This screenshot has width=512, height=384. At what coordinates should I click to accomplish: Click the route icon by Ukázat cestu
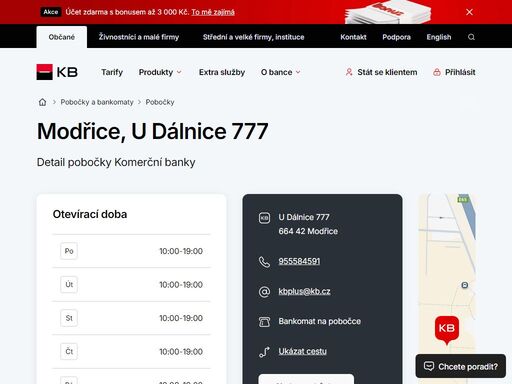click(x=264, y=352)
